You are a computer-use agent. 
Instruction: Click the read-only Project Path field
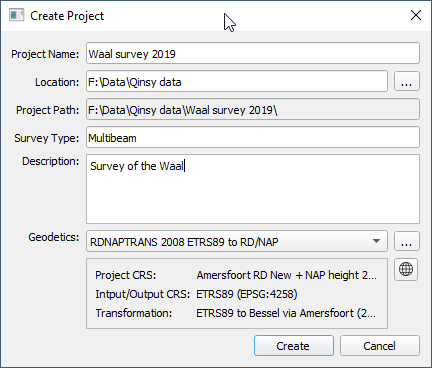(253, 109)
